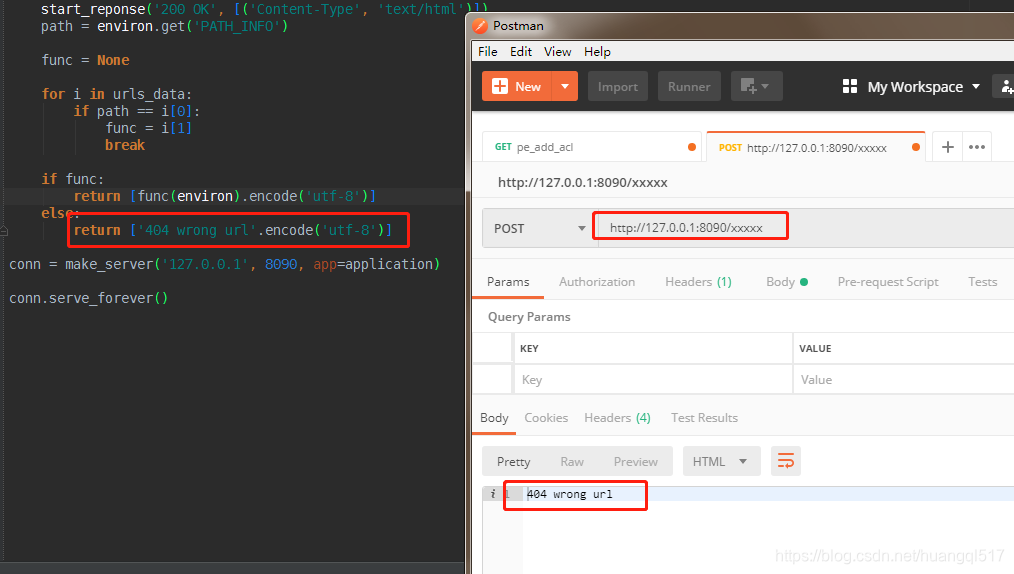Viewport: 1014px width, 574px height.
Task: Select the Preview response view
Action: (x=636, y=462)
